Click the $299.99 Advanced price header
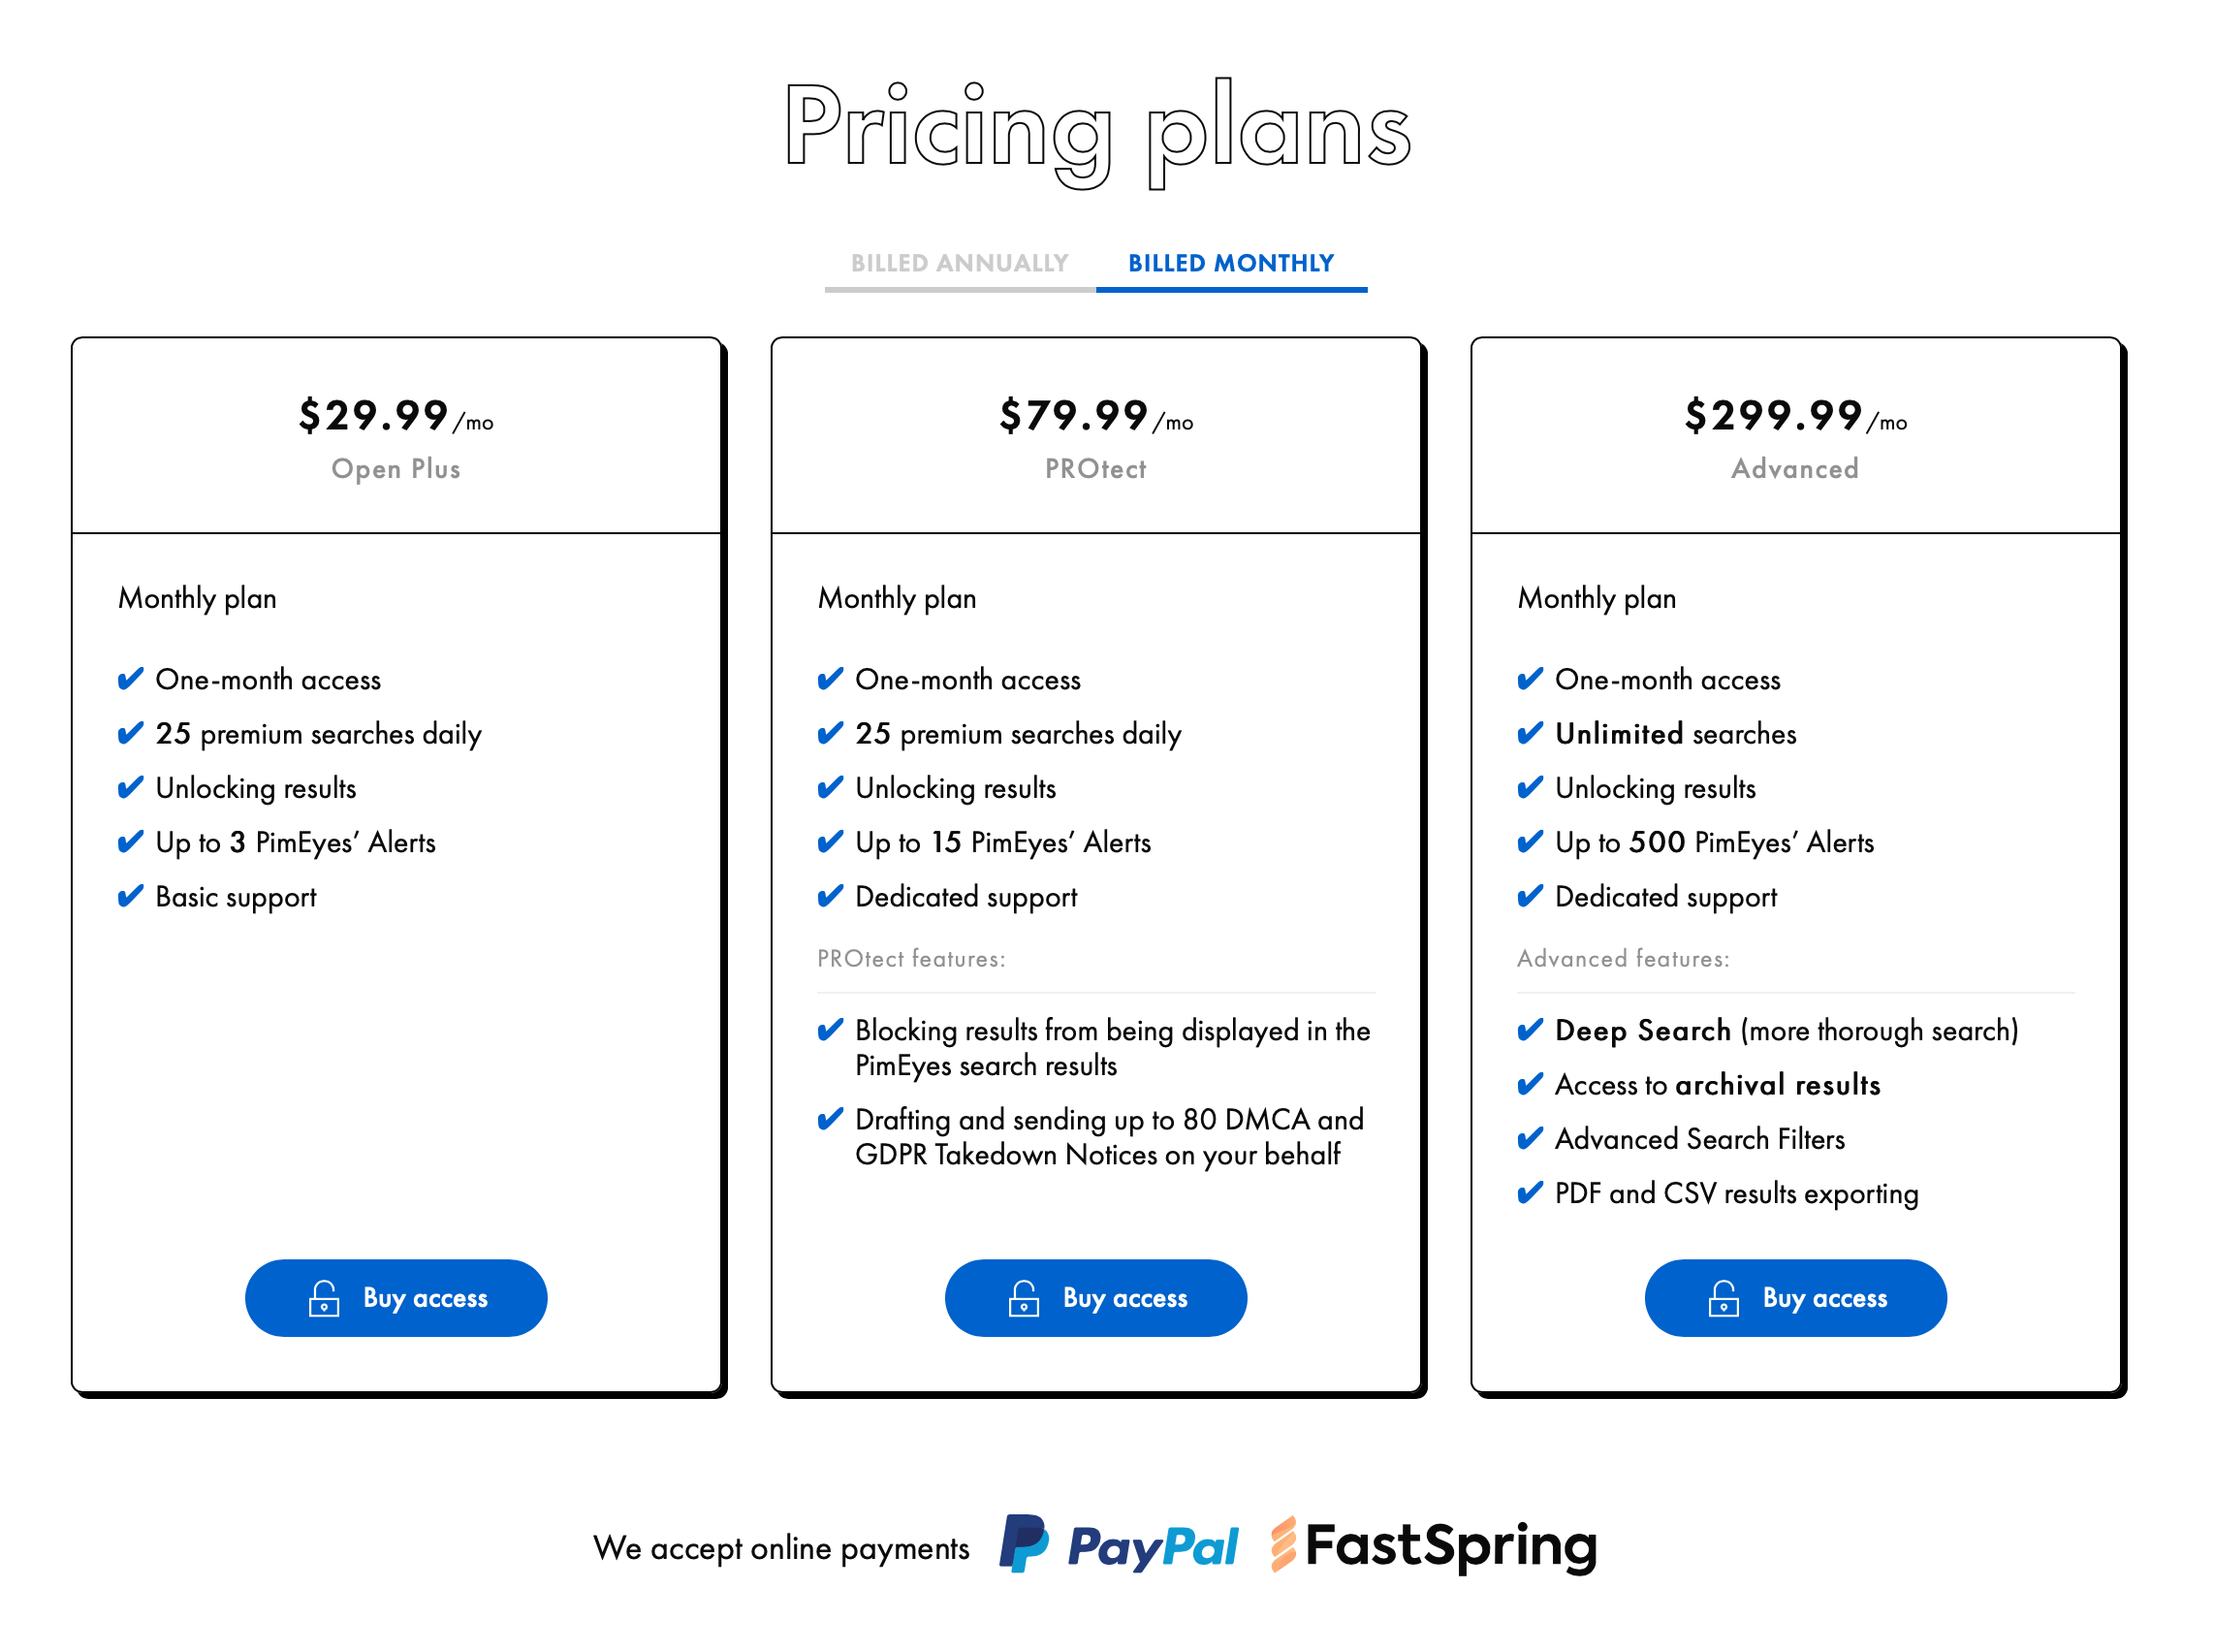The height and width of the screenshot is (1652, 2214). pyautogui.click(x=1796, y=436)
